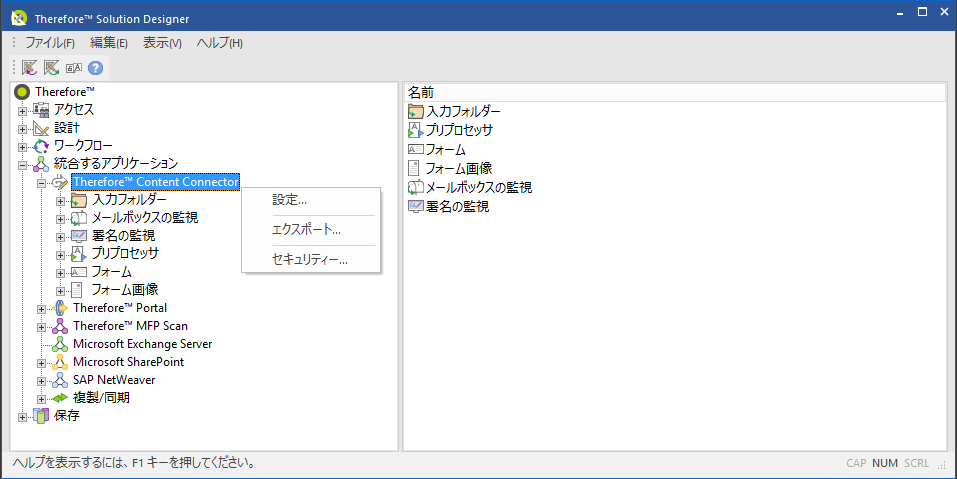Click the フォーム icon in the tree
This screenshot has width=957, height=479.
(x=79, y=272)
